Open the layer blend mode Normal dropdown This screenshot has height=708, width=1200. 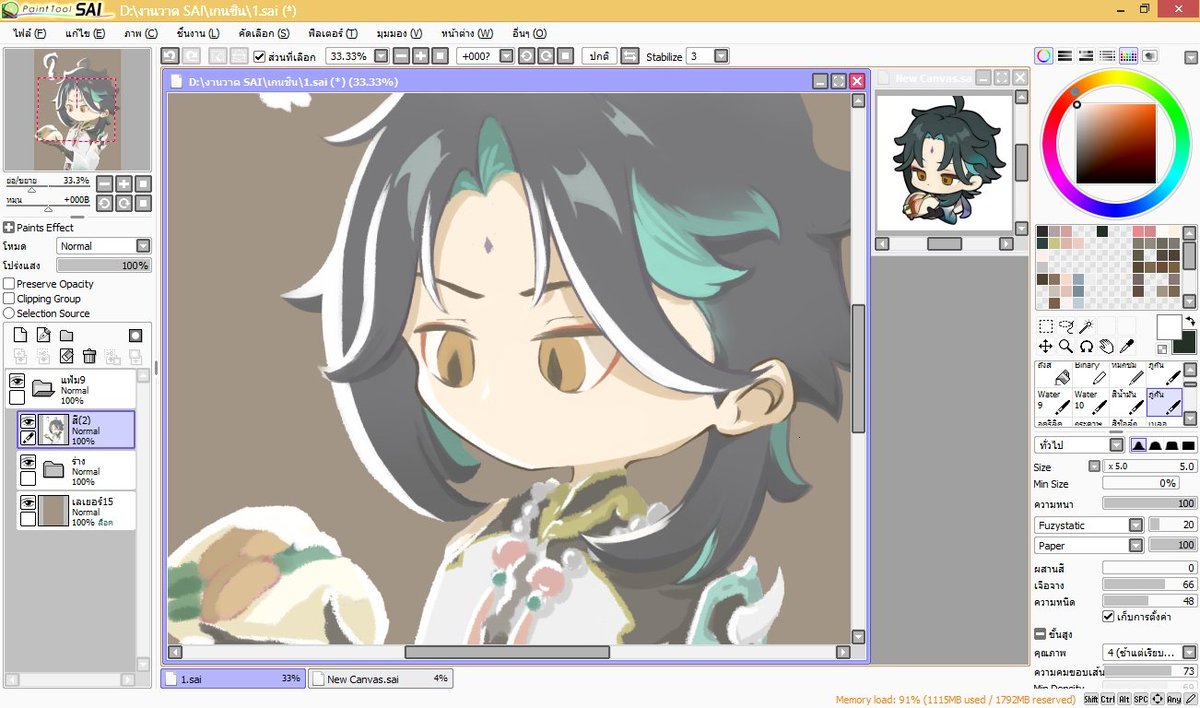click(143, 245)
